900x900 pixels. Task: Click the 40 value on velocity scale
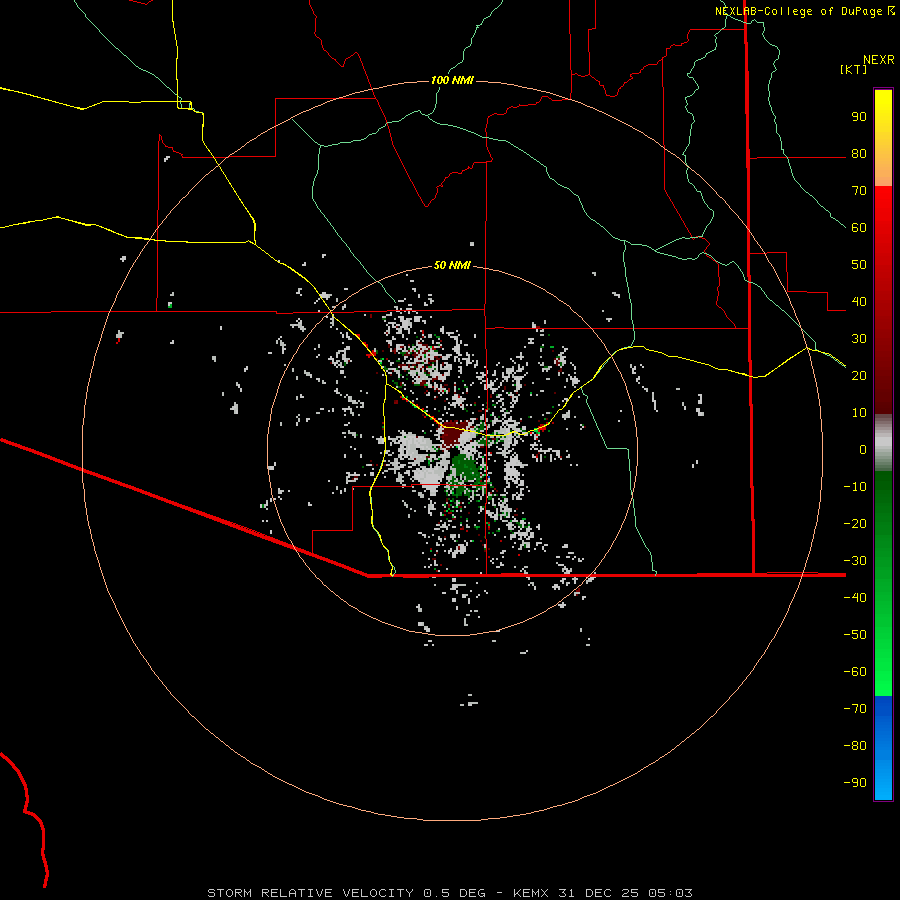pos(859,301)
